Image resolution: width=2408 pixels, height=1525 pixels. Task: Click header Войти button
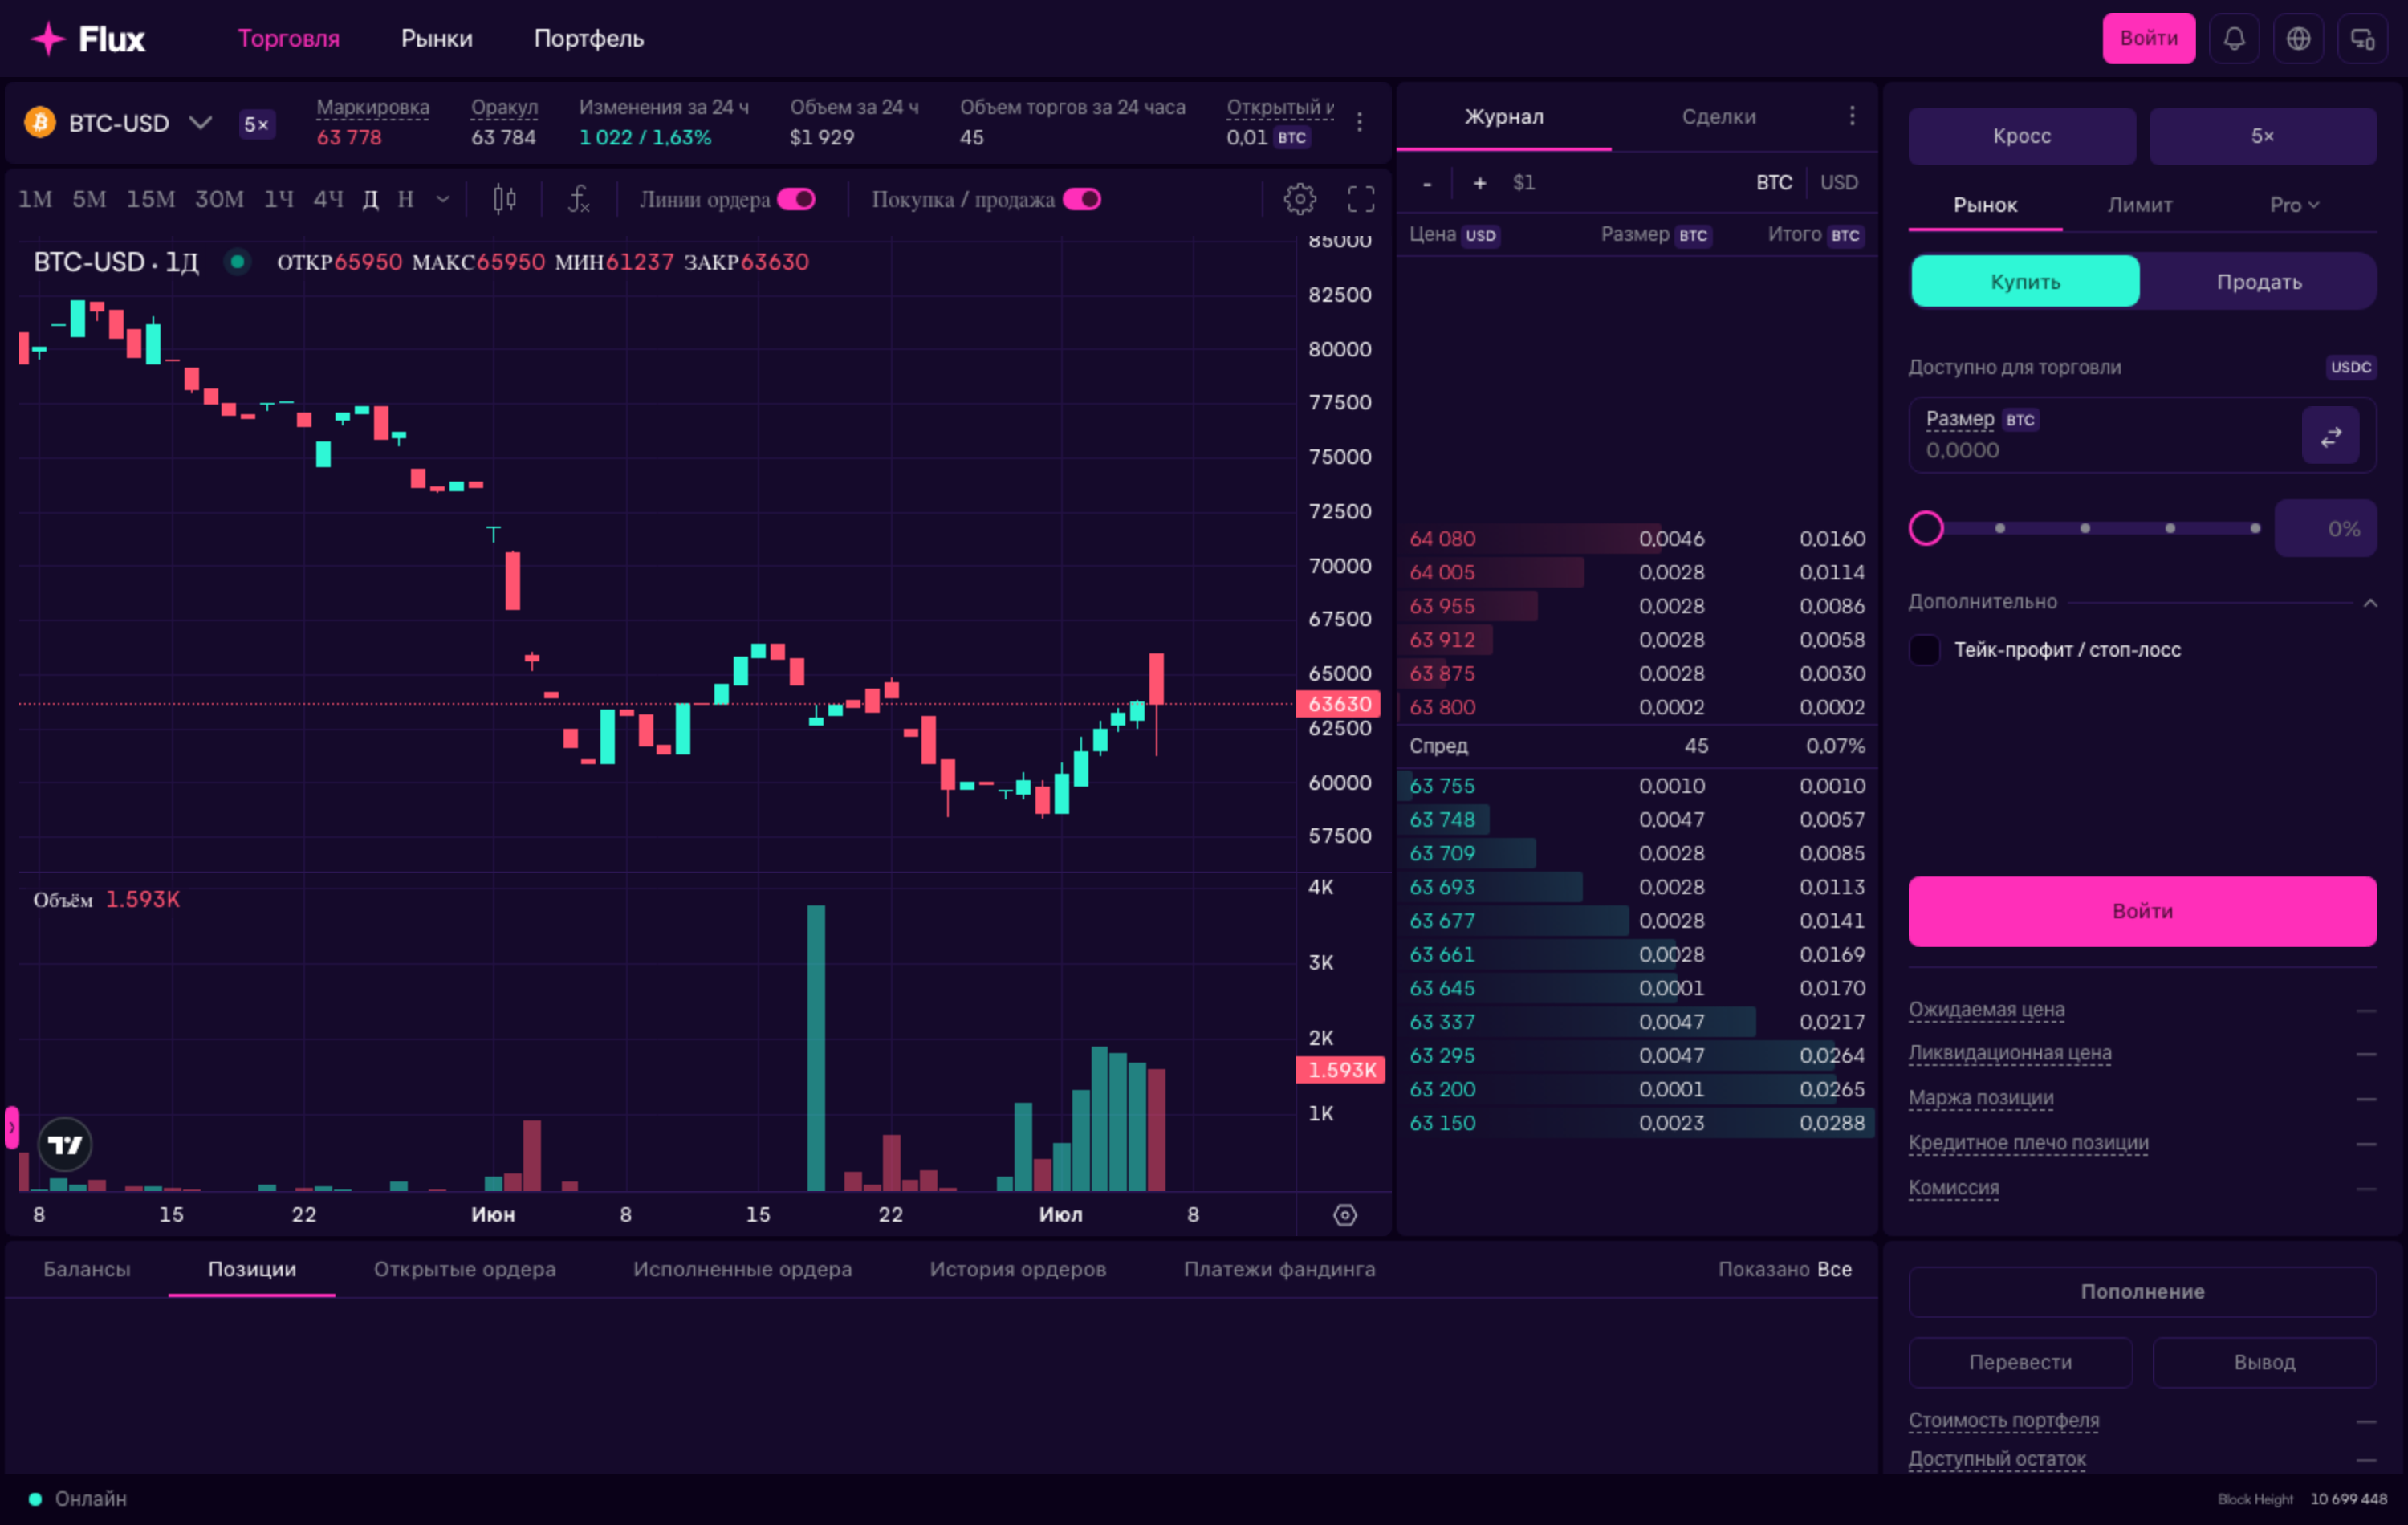2148,39
